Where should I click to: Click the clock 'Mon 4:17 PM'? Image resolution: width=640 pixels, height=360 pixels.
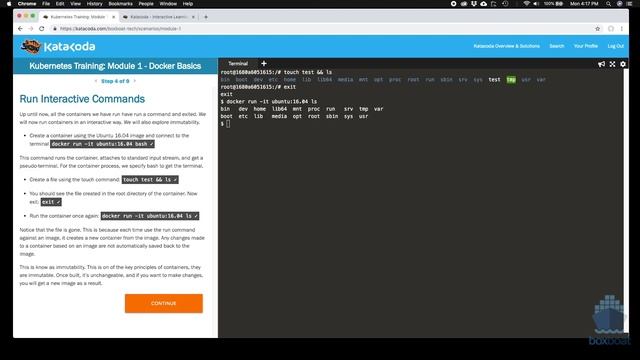pyautogui.click(x=584, y=4)
